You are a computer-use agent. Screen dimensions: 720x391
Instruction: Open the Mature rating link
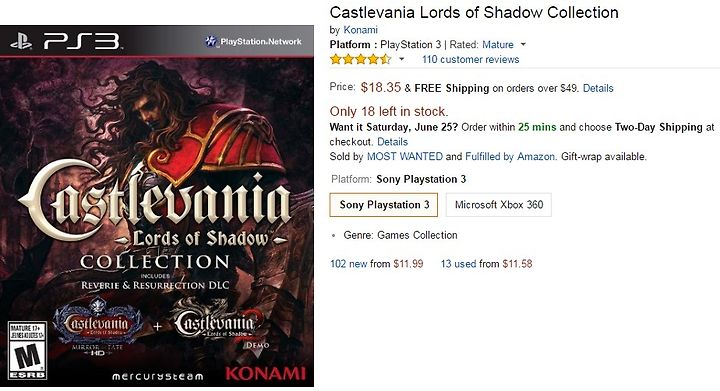coord(498,45)
